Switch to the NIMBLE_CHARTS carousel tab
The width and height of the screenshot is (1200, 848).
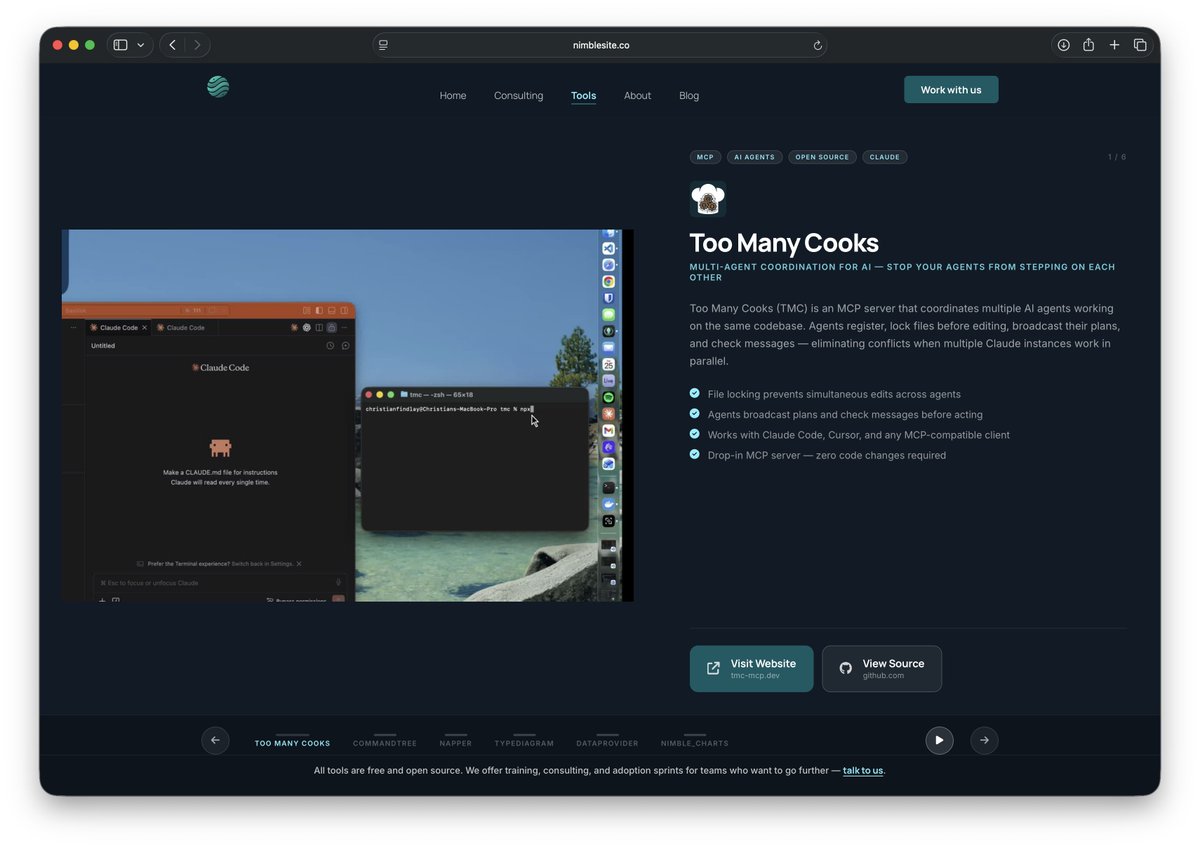coord(695,743)
